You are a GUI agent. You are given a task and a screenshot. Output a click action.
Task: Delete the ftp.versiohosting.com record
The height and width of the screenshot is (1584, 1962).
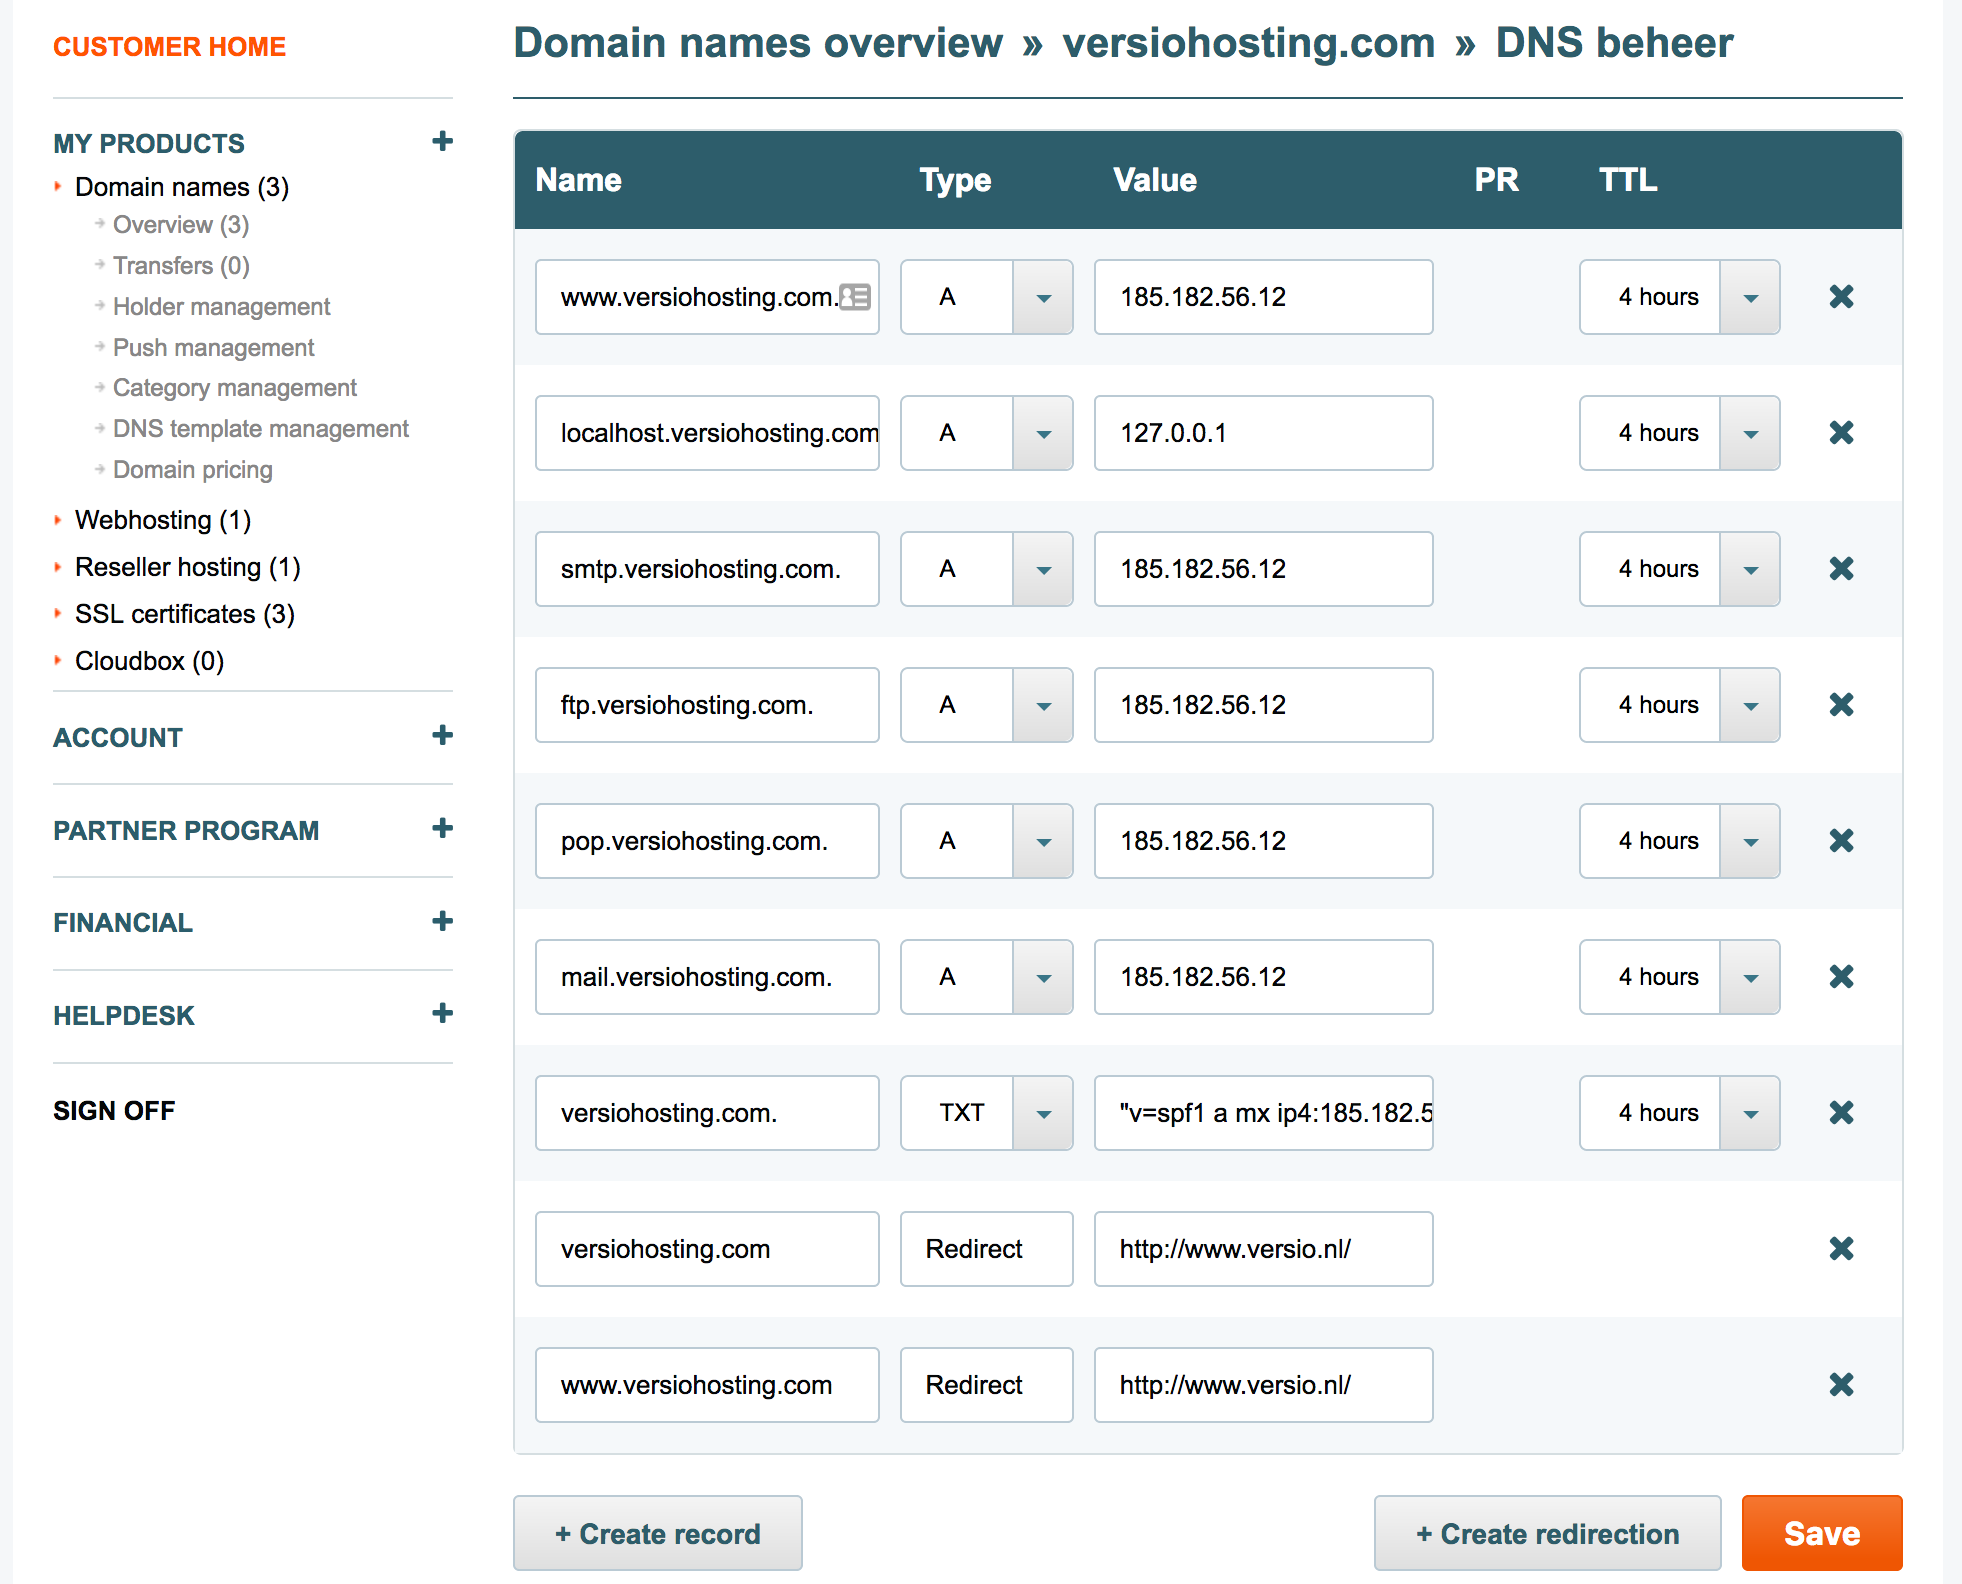tap(1841, 705)
